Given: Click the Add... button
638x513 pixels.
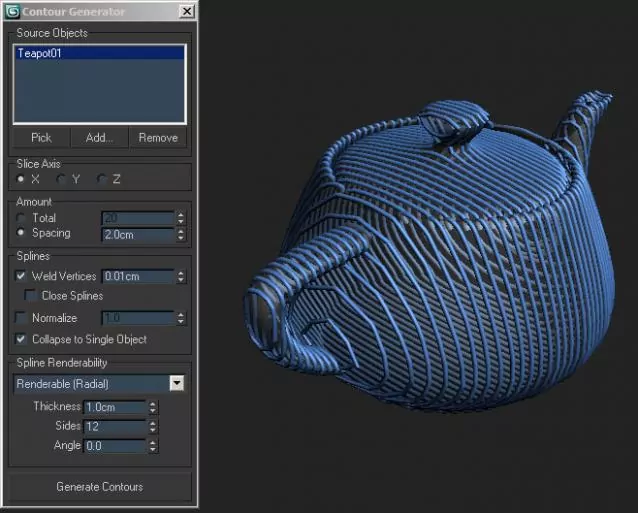Looking at the screenshot, I should pyautogui.click(x=100, y=138).
